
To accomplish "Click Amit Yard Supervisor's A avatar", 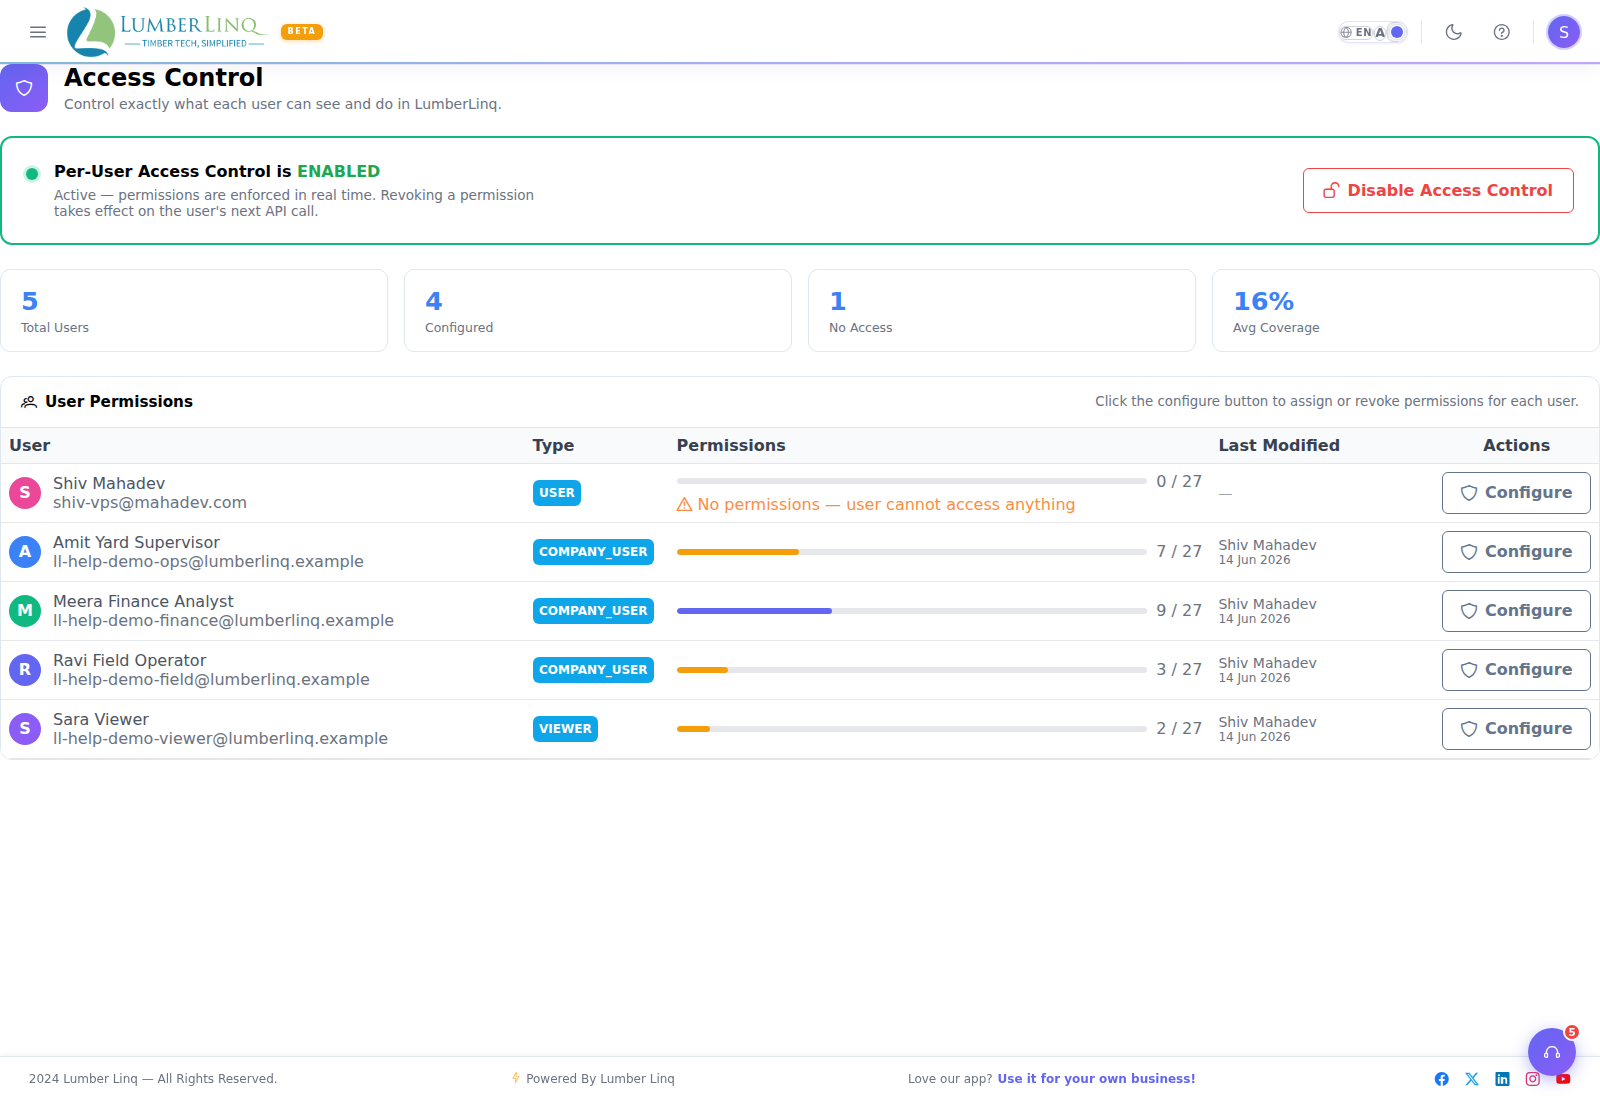I will pyautogui.click(x=25, y=552).
